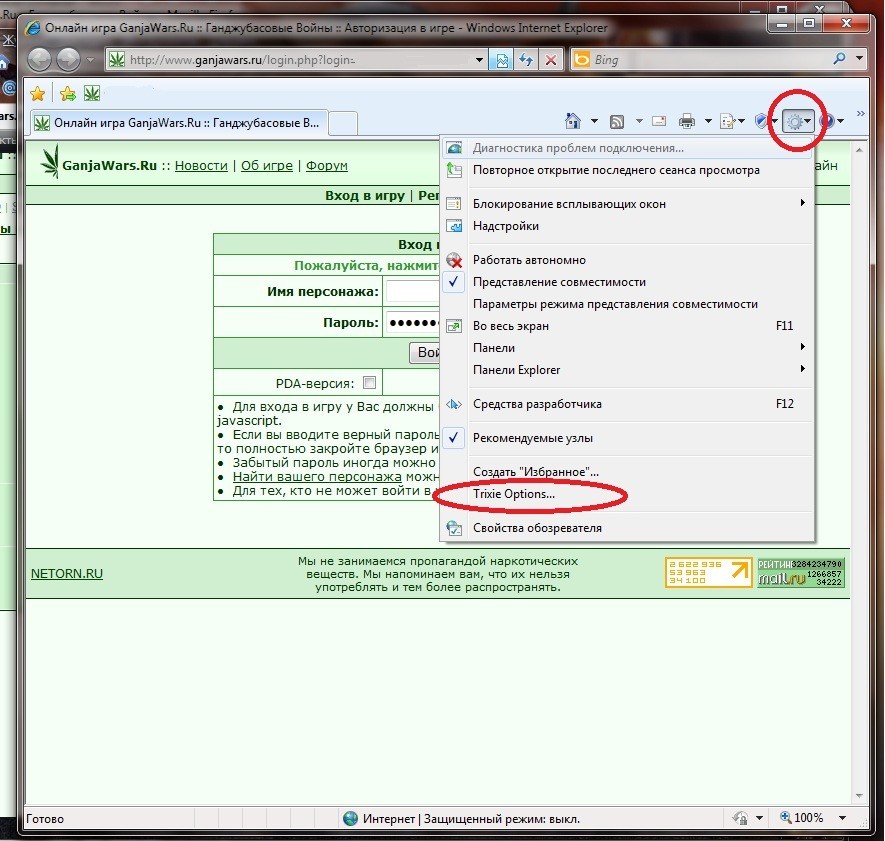Open the Help question icon

(827, 121)
